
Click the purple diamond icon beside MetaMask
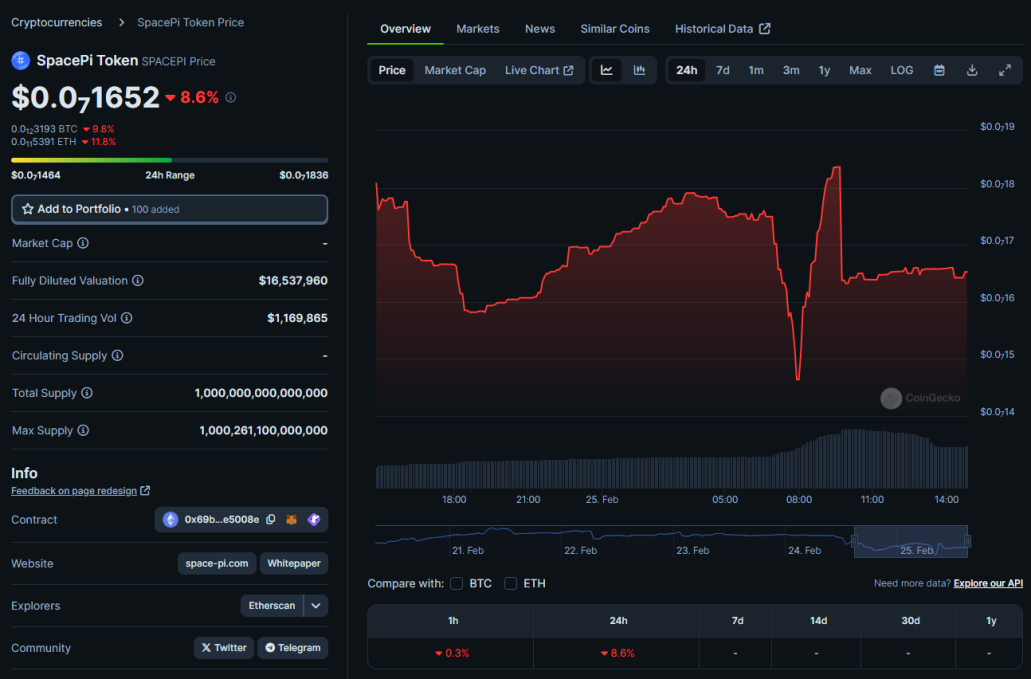[314, 519]
